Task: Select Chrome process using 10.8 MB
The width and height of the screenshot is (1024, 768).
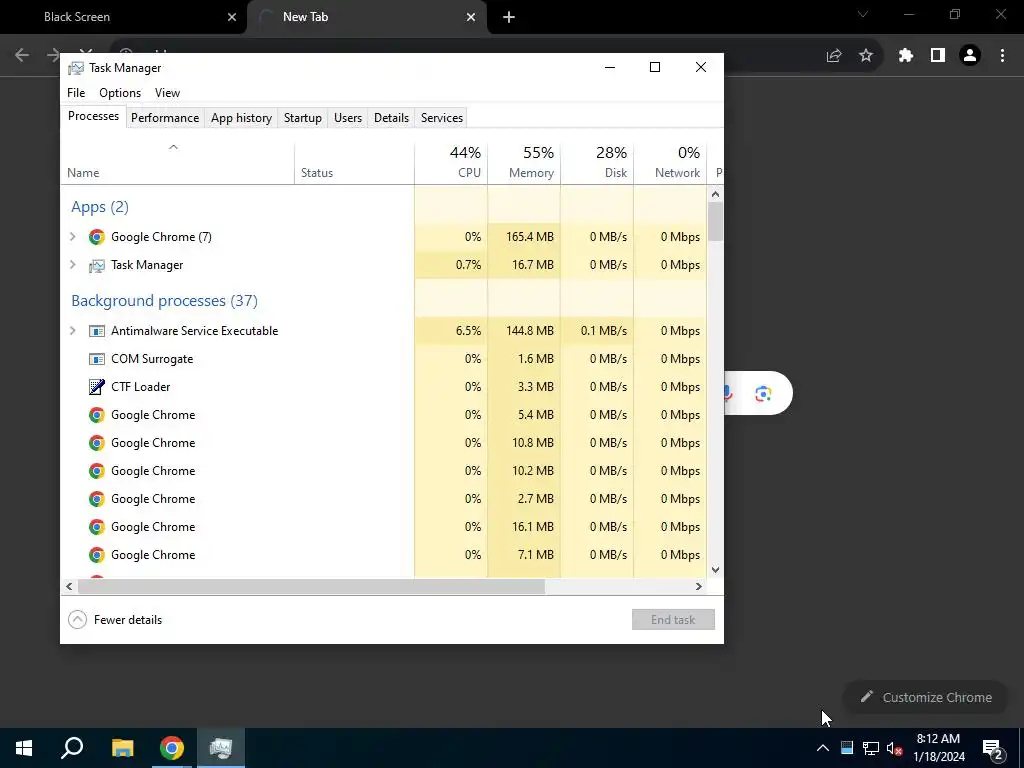Action: coord(383,443)
